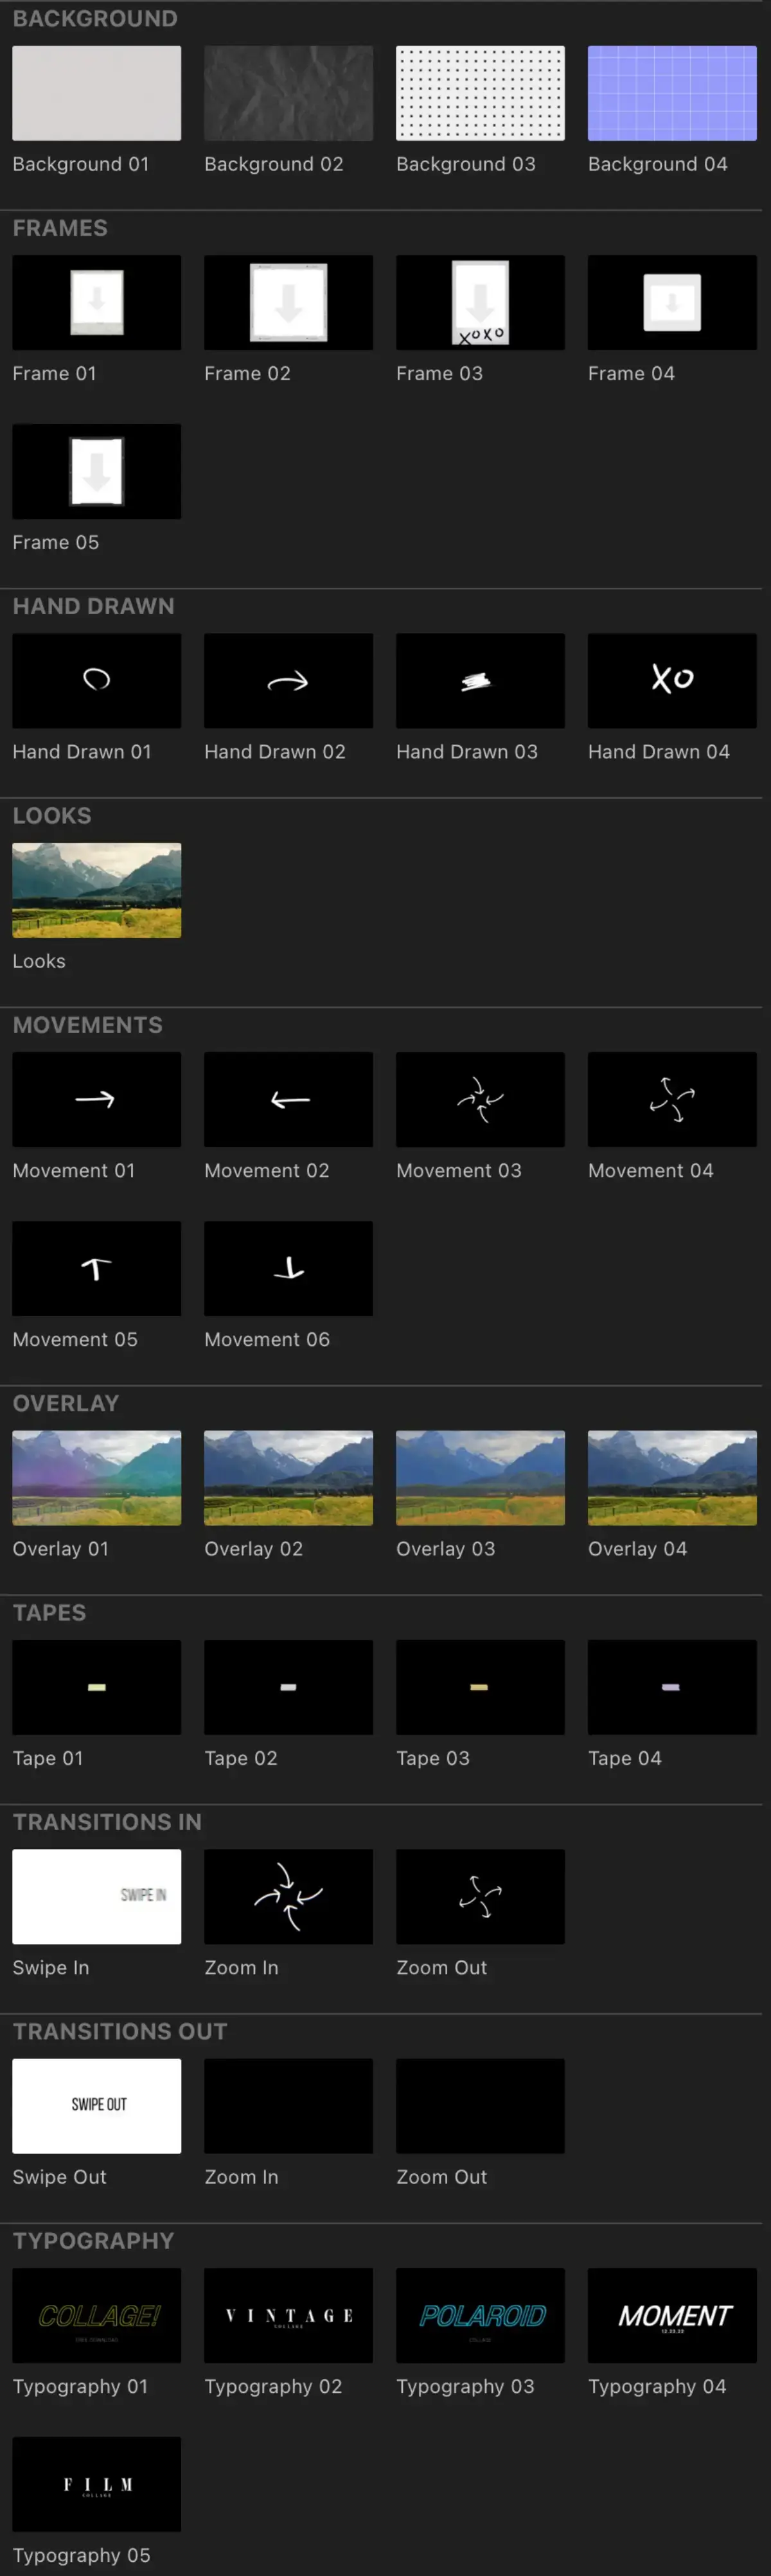Select Typography 01 Collage title
This screenshot has height=2576, width=771.
pos(97,2315)
